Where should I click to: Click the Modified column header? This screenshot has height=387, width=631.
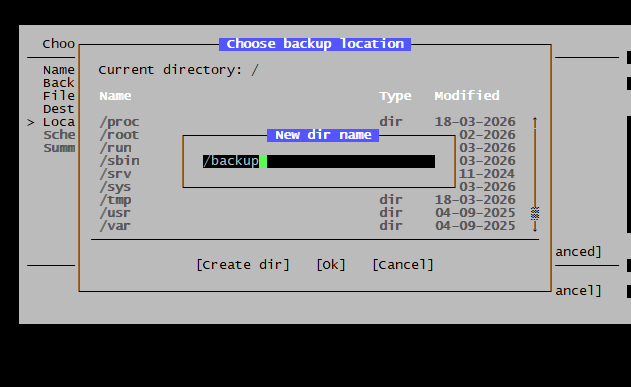[x=467, y=96]
